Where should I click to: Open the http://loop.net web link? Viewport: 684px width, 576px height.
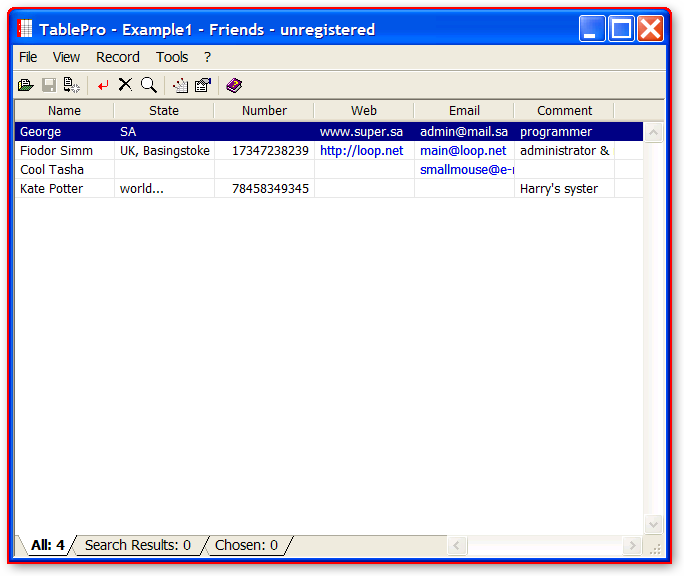pyautogui.click(x=361, y=151)
